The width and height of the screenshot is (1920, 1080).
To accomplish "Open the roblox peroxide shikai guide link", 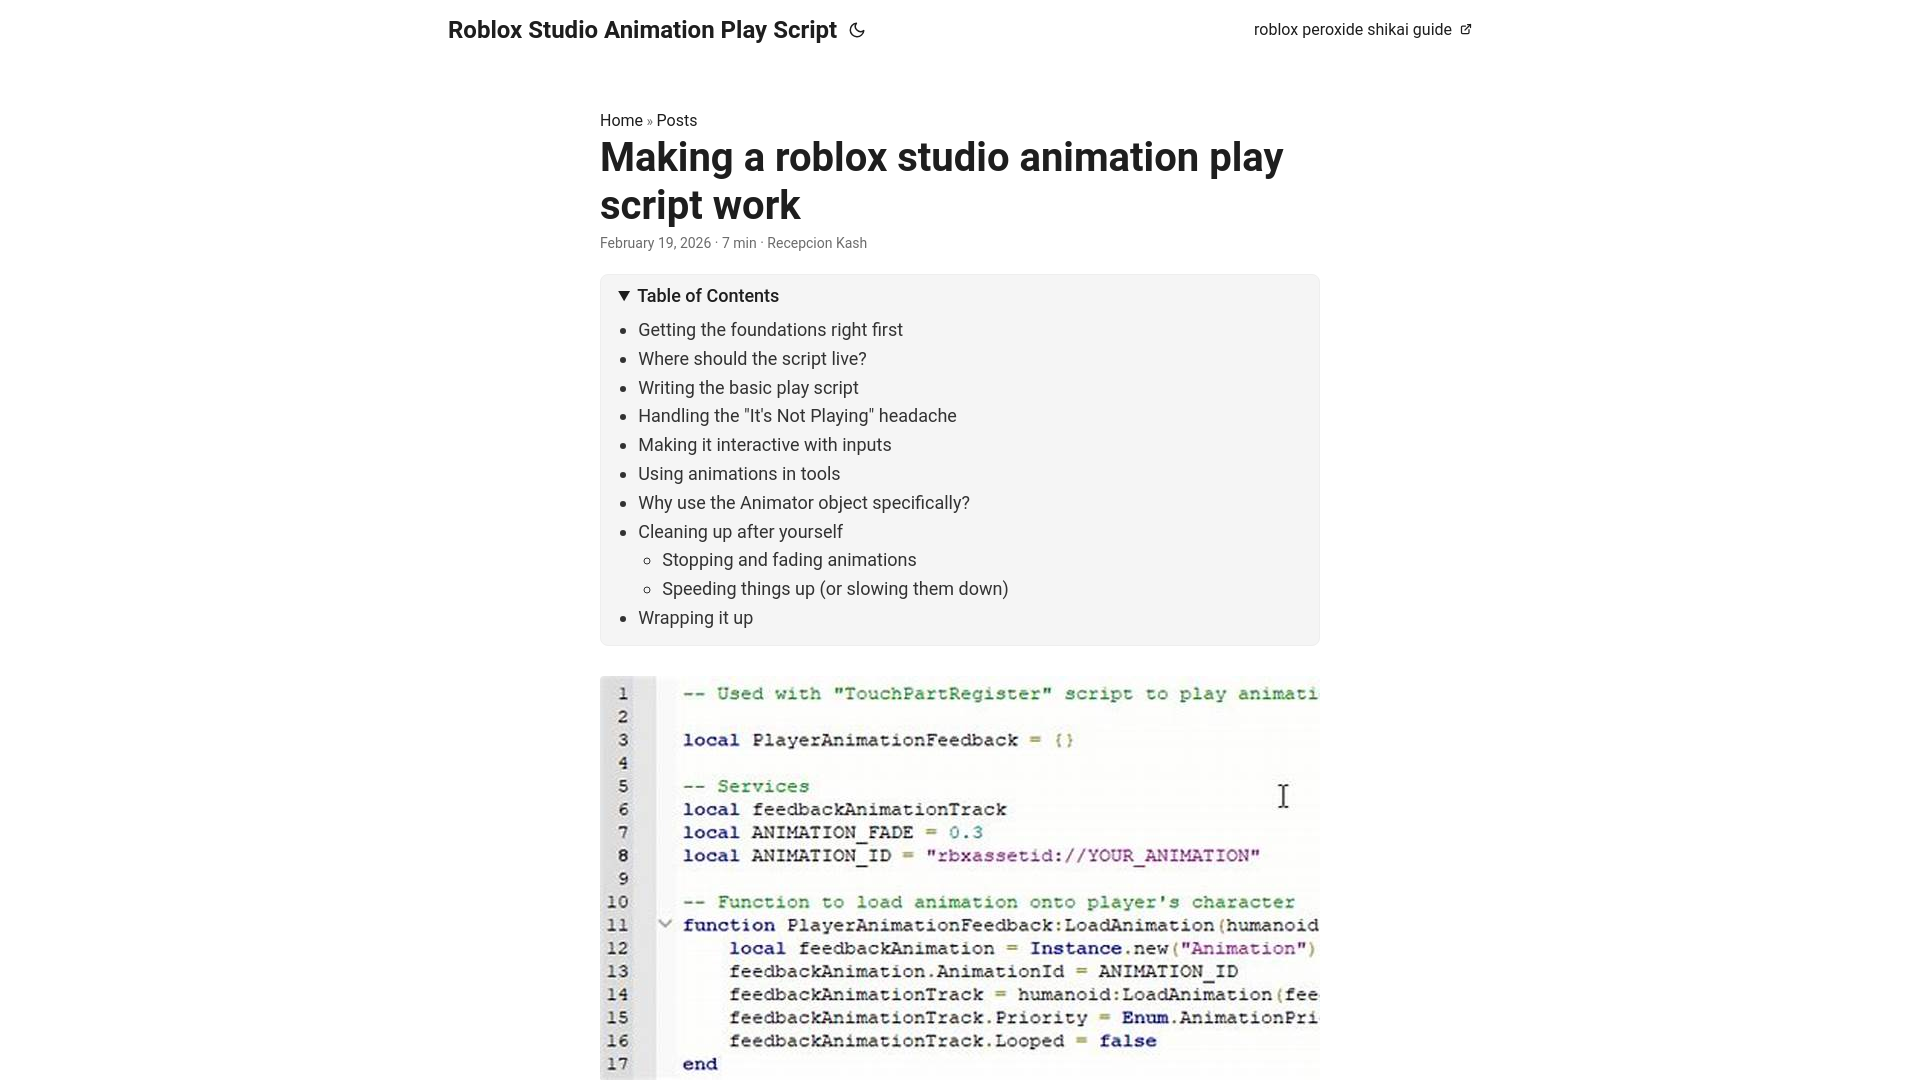I will pyautogui.click(x=1362, y=30).
